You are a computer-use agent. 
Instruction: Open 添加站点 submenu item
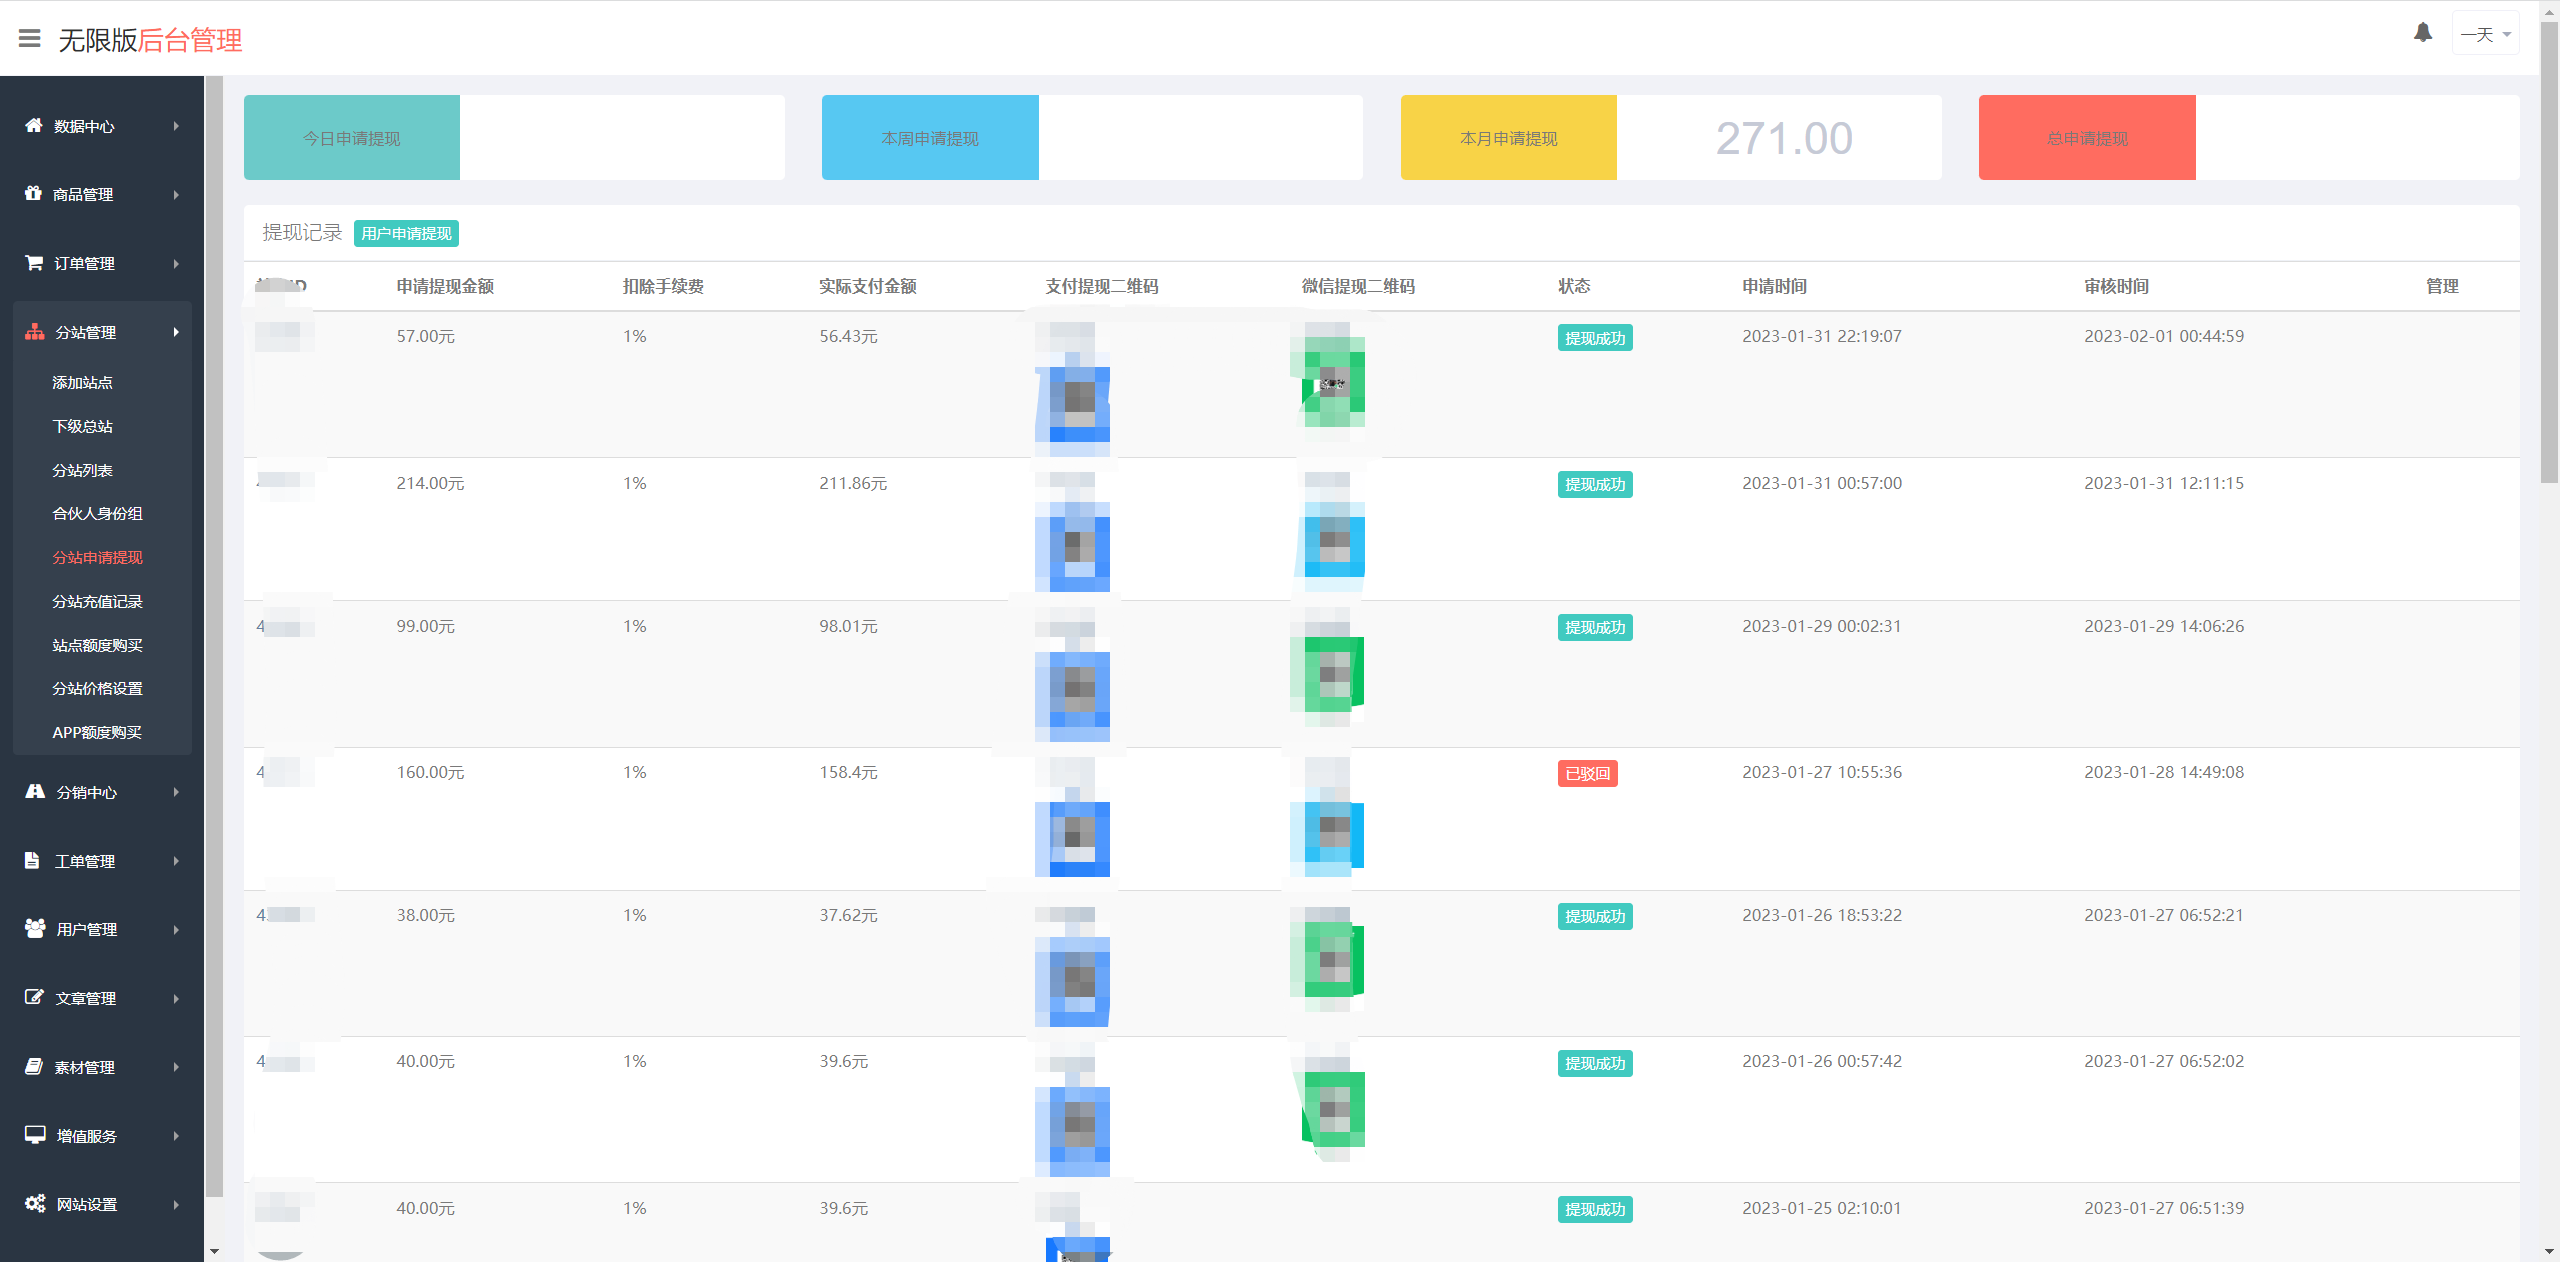click(x=82, y=382)
